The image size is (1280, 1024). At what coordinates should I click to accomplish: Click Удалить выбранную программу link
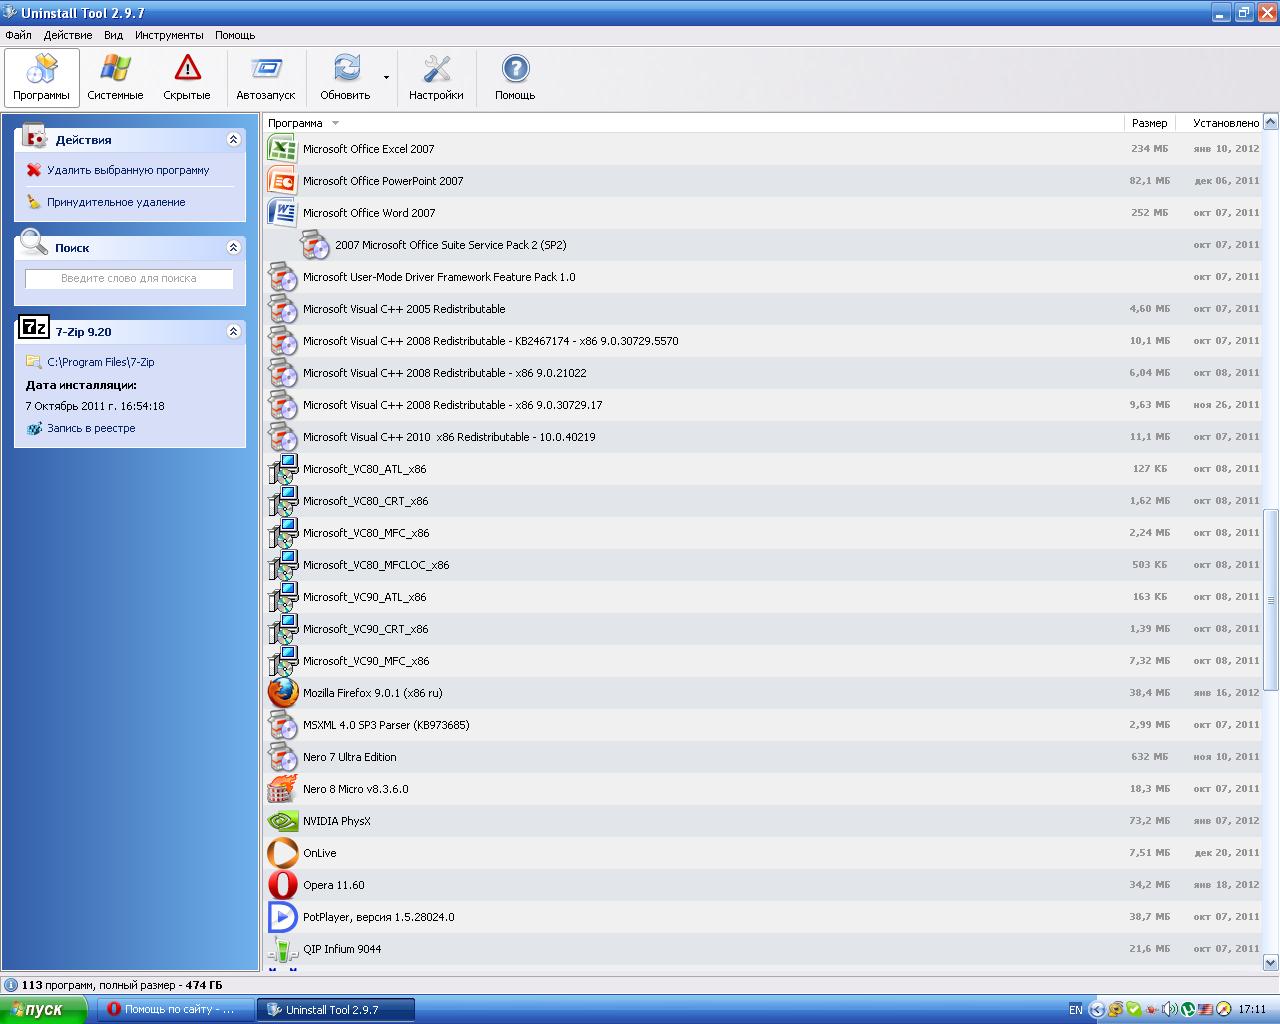tap(128, 170)
